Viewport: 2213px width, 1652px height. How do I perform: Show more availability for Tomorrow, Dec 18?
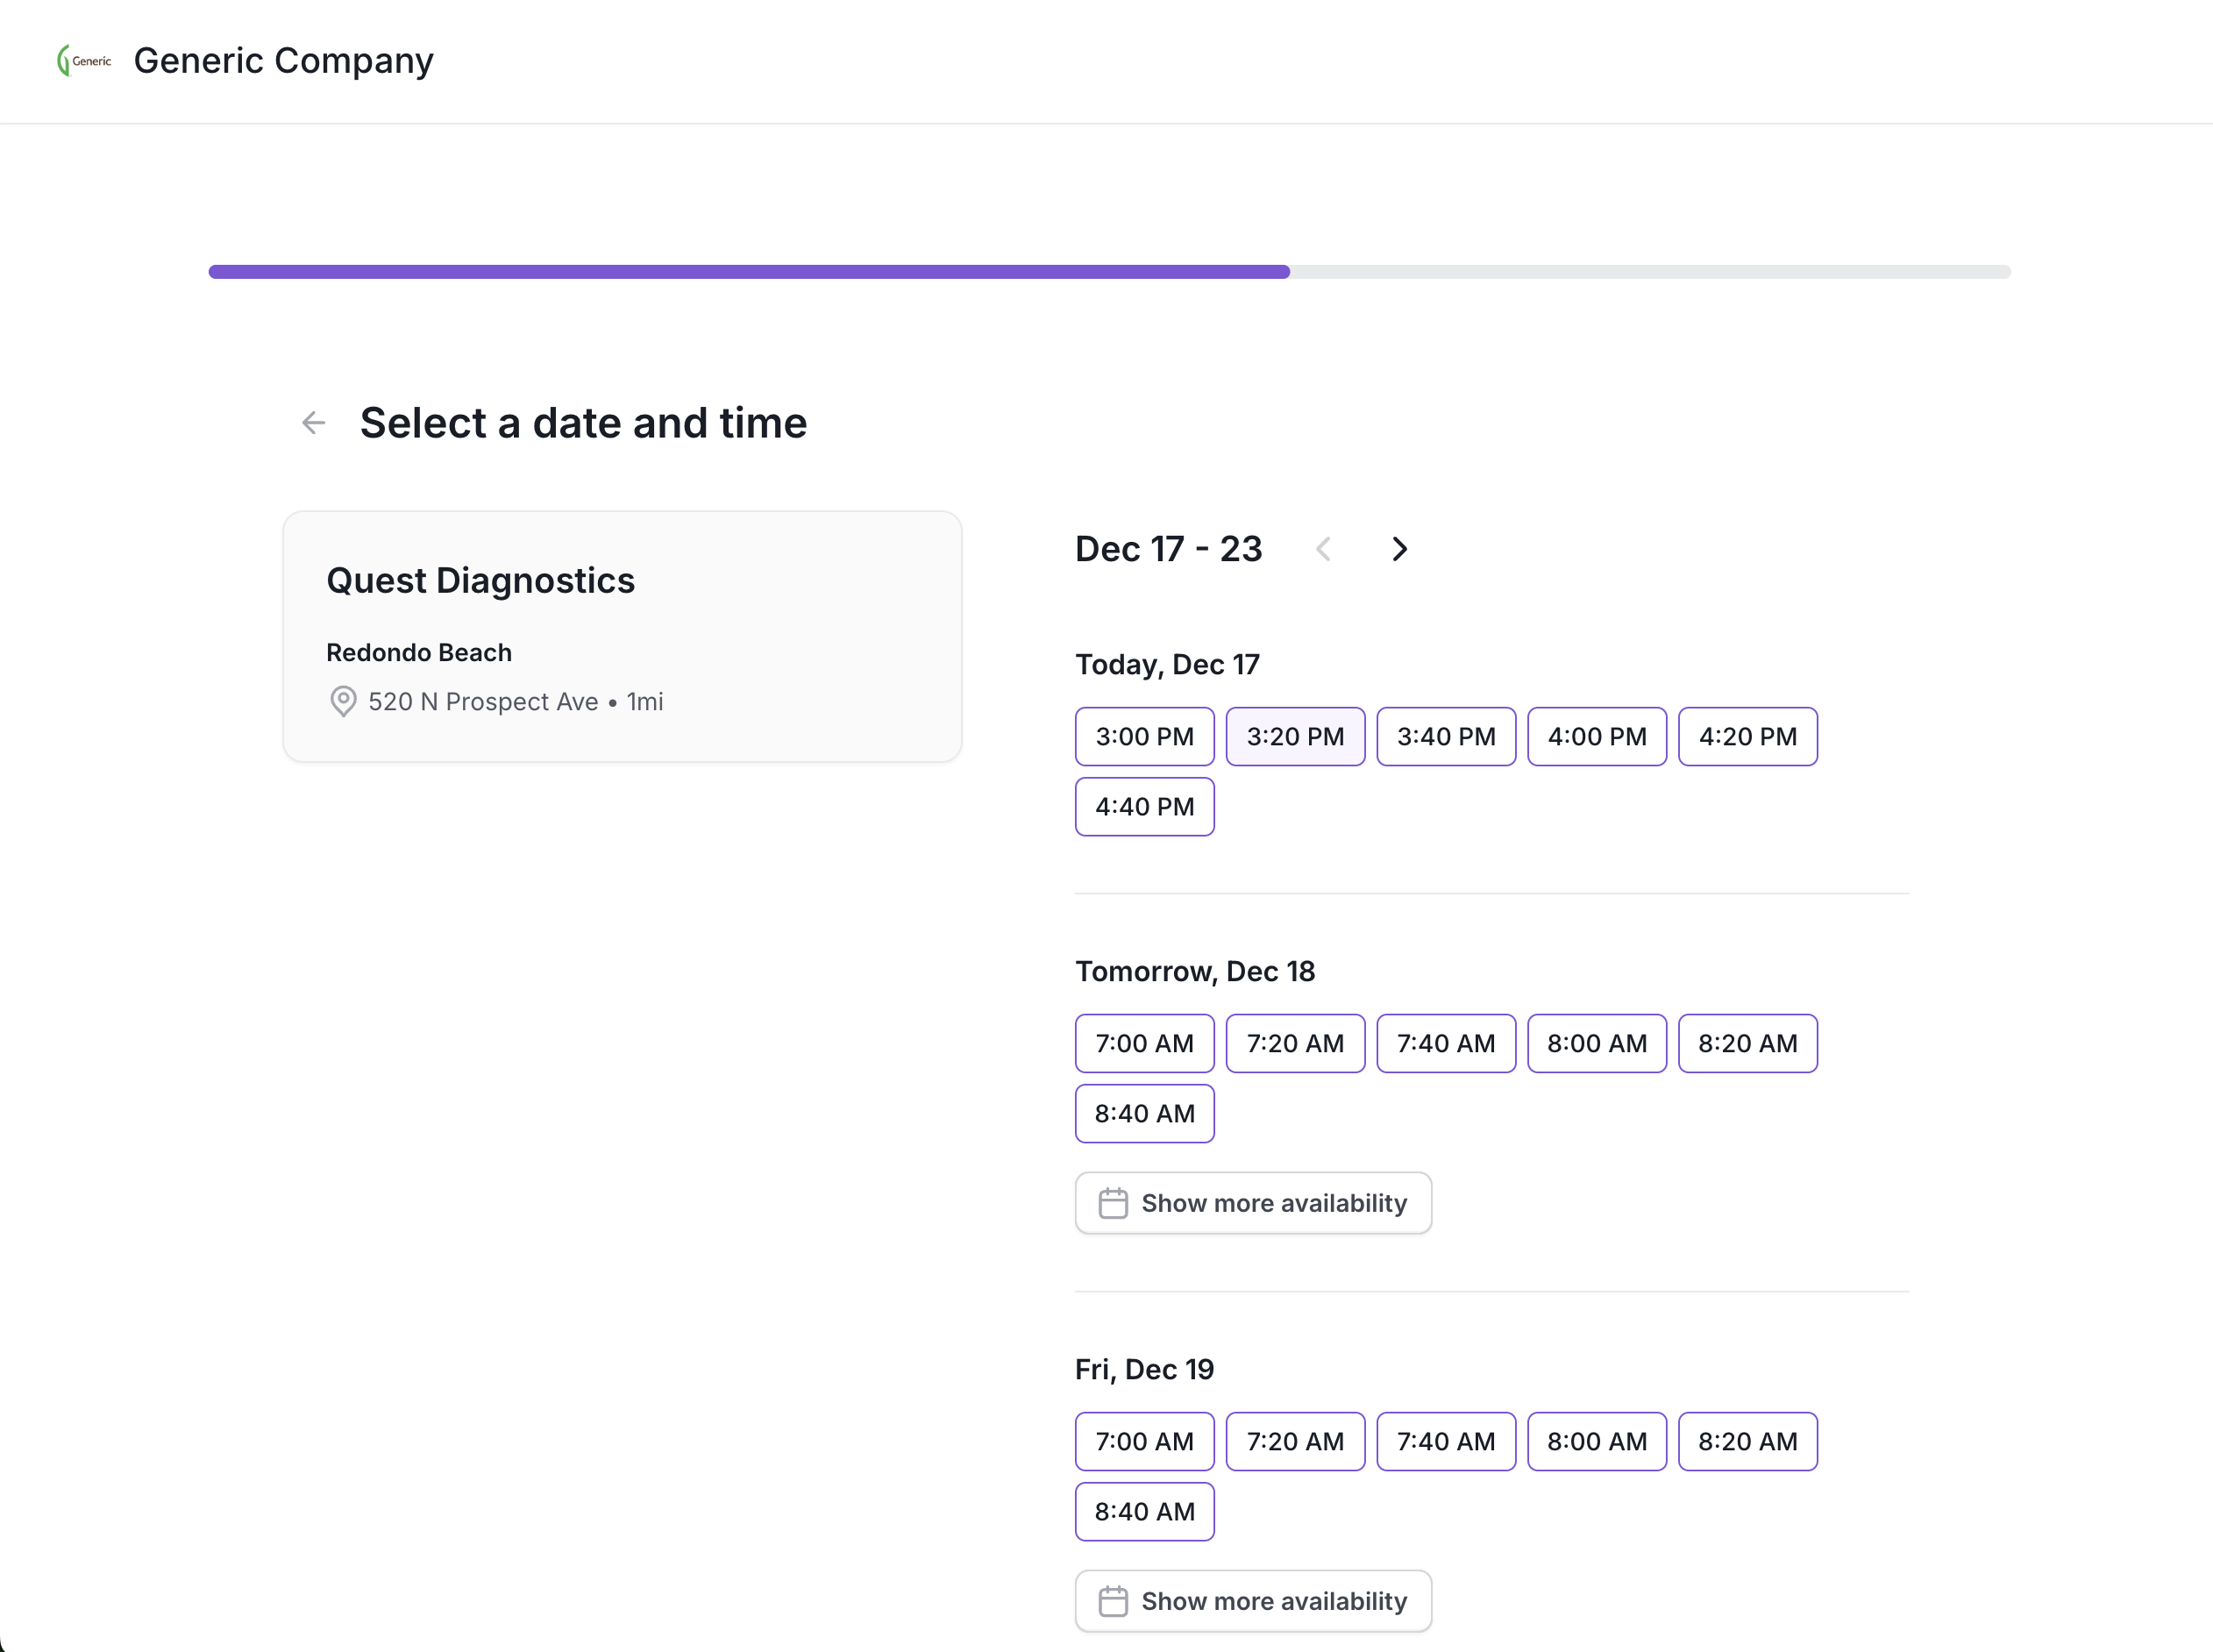click(1252, 1203)
